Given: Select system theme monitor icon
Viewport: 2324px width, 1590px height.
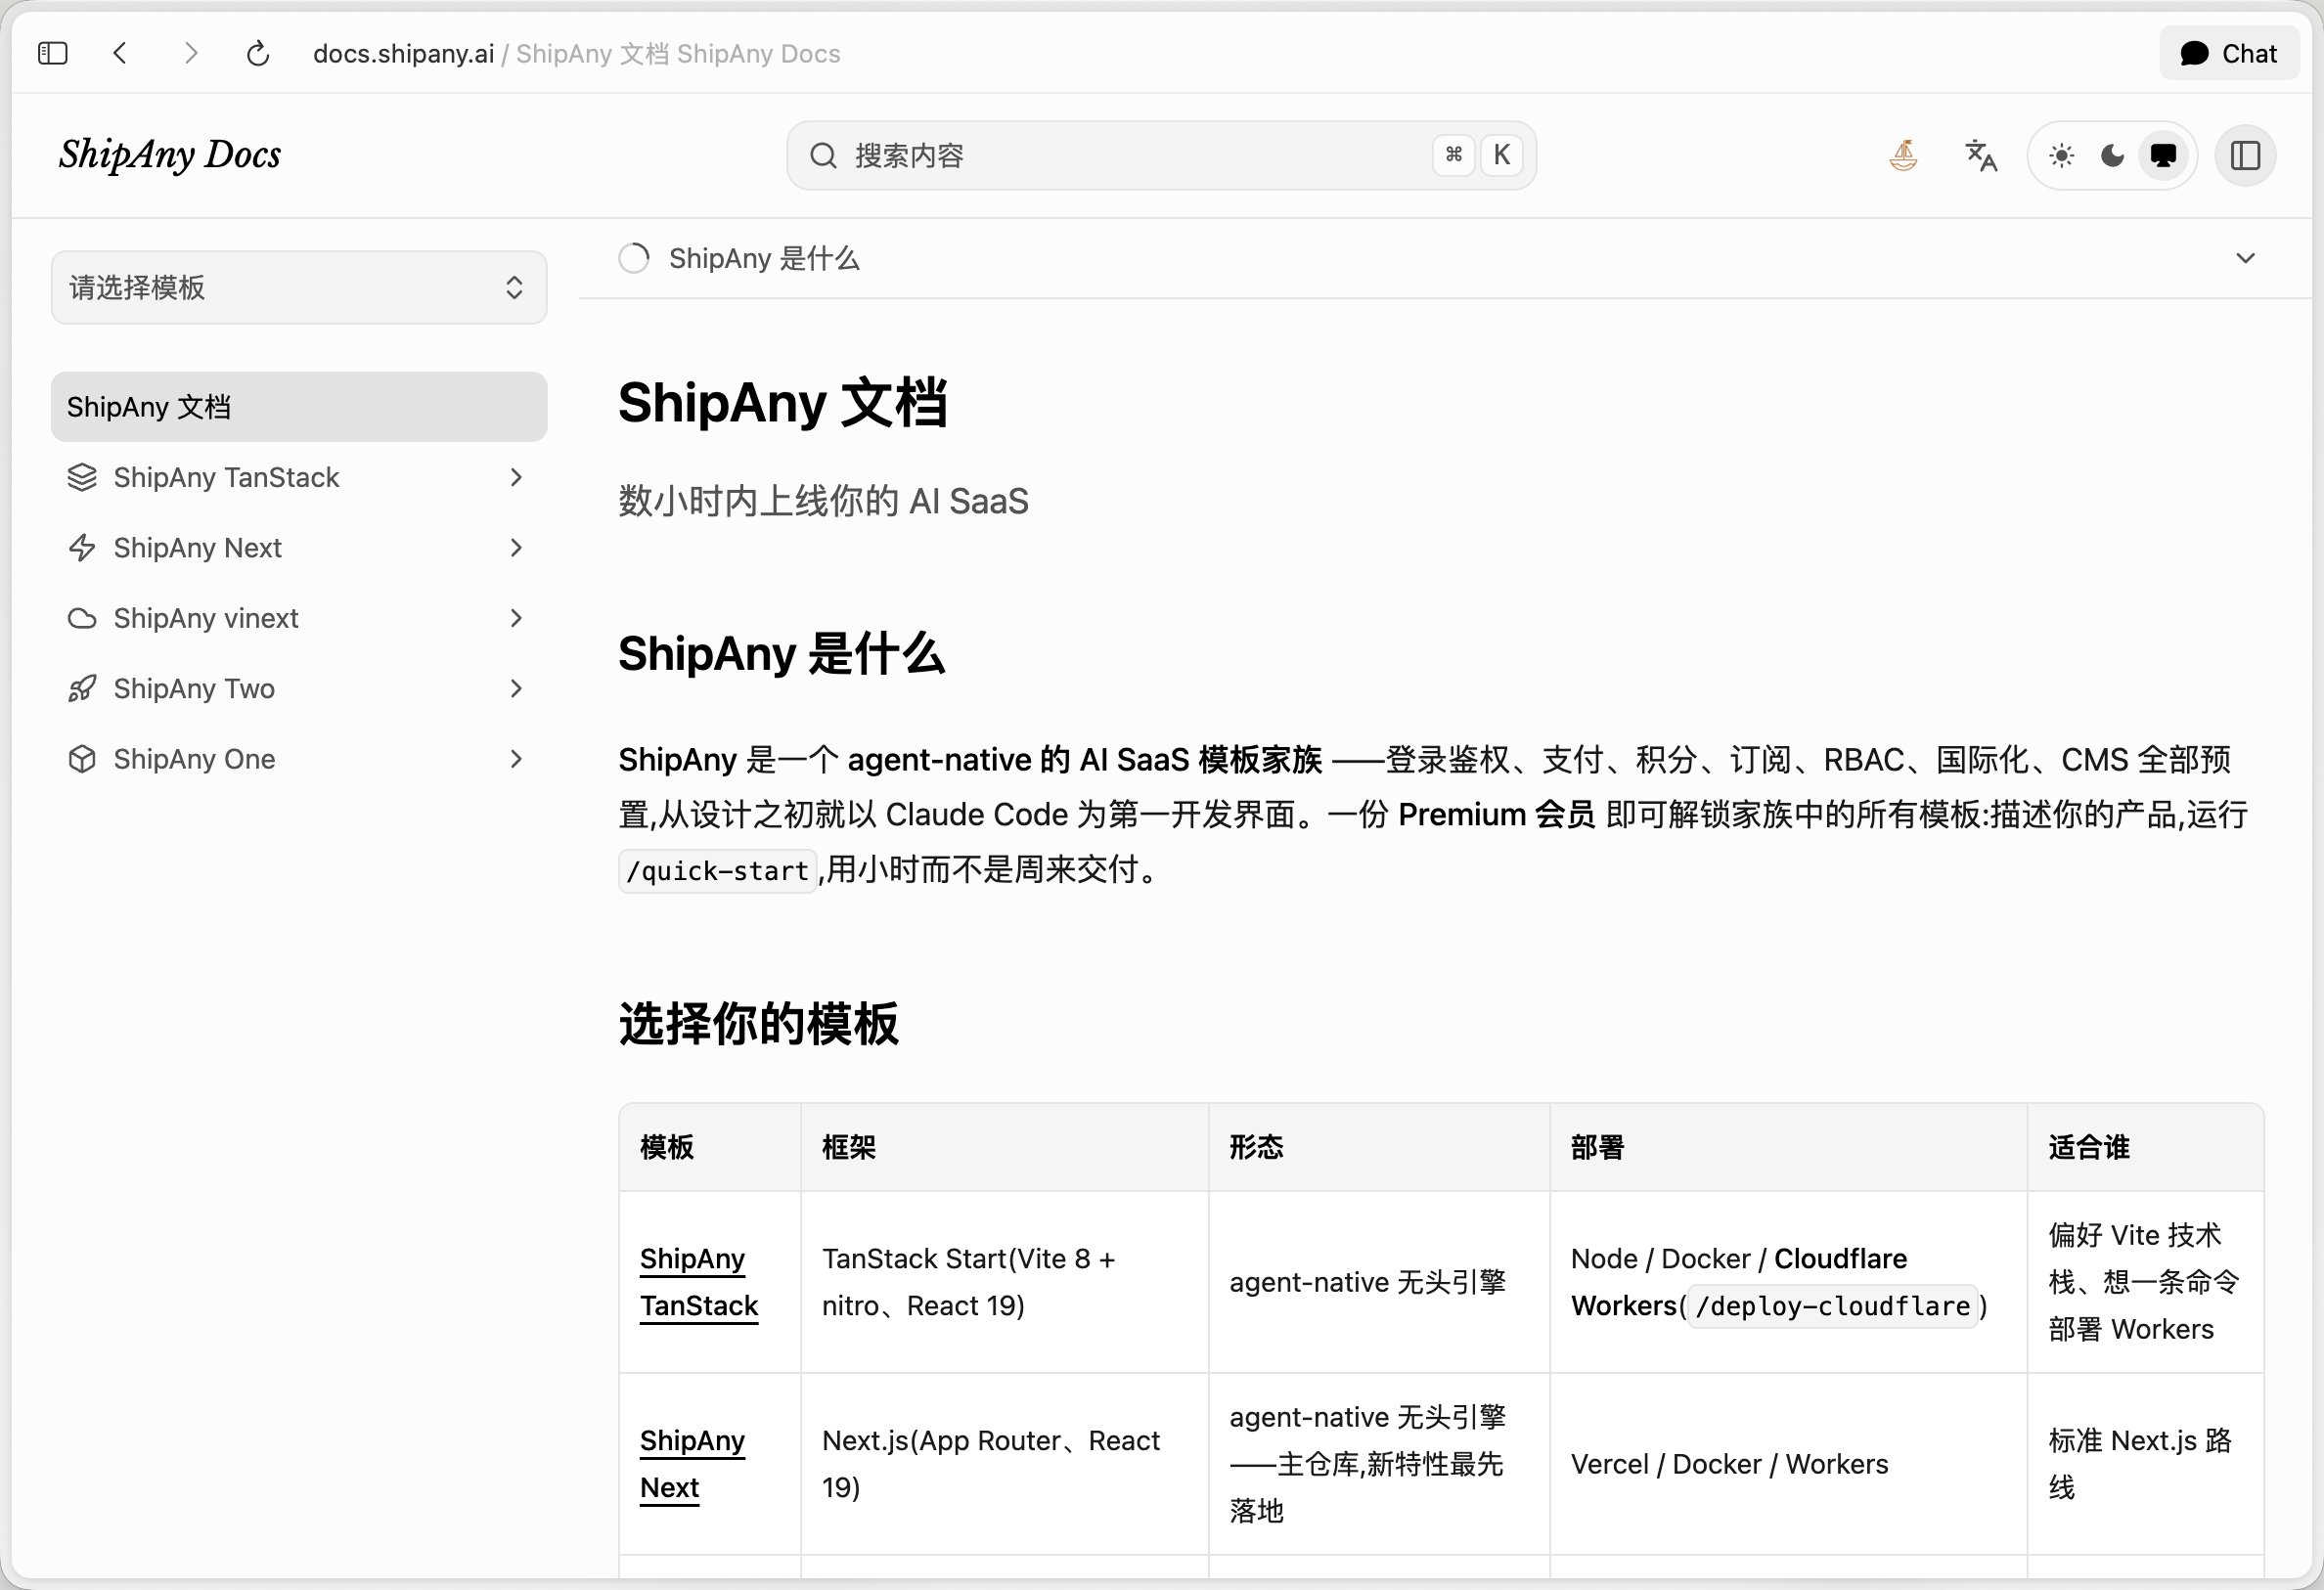Looking at the screenshot, I should (x=2163, y=155).
